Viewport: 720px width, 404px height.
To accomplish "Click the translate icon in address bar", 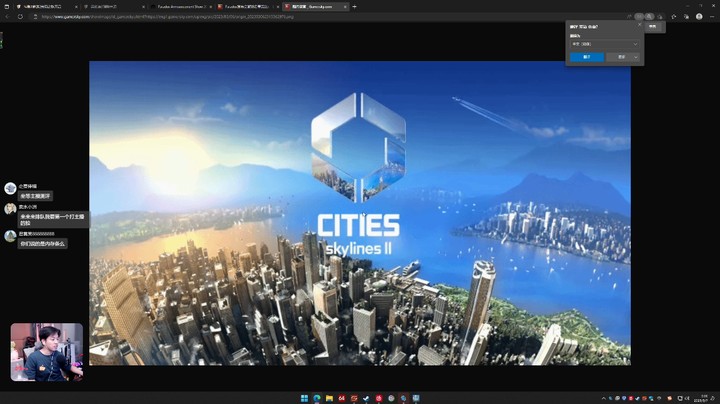I will pyautogui.click(x=639, y=17).
